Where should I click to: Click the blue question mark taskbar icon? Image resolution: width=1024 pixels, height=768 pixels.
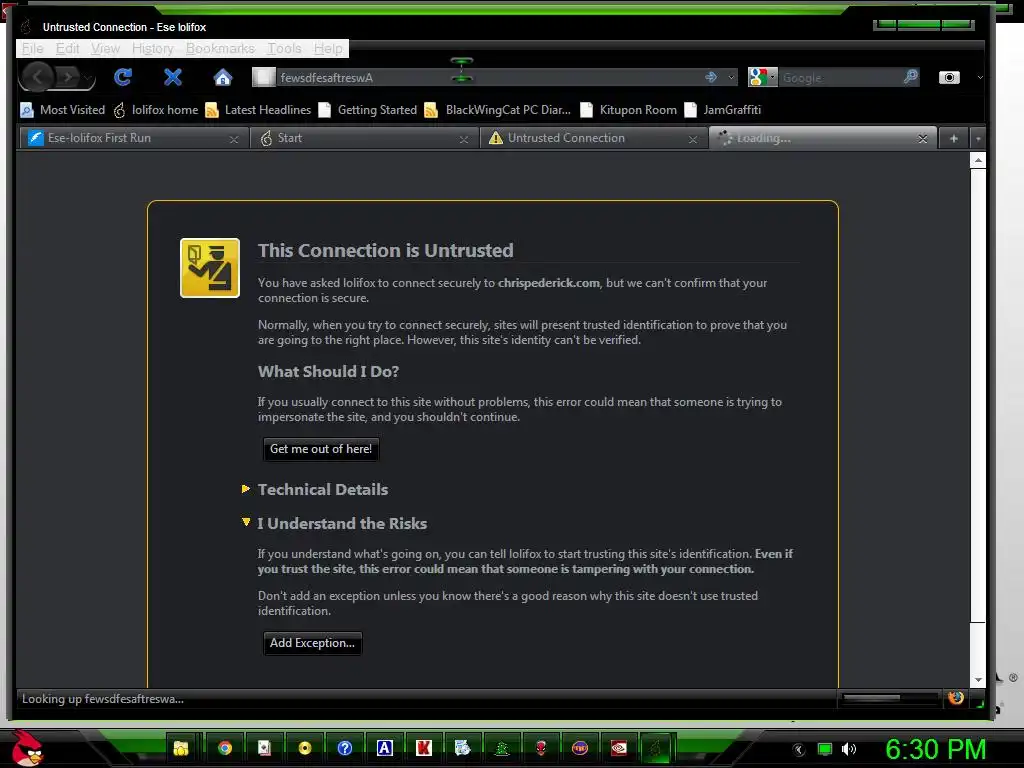(x=345, y=748)
